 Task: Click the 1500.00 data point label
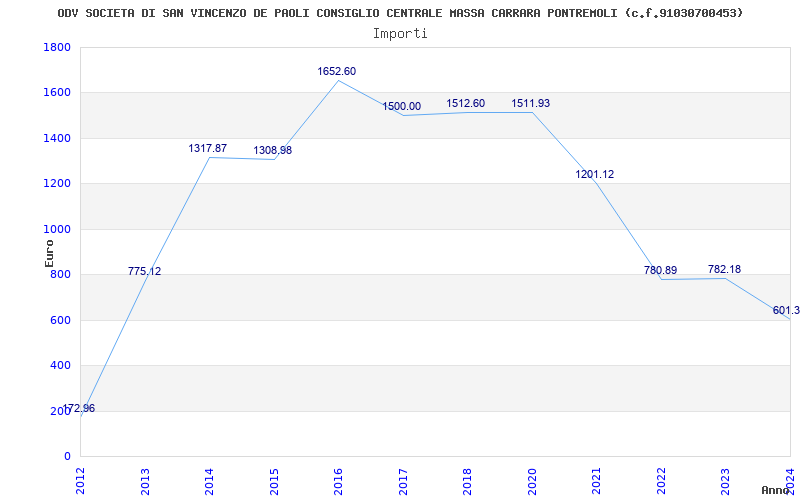coord(402,107)
